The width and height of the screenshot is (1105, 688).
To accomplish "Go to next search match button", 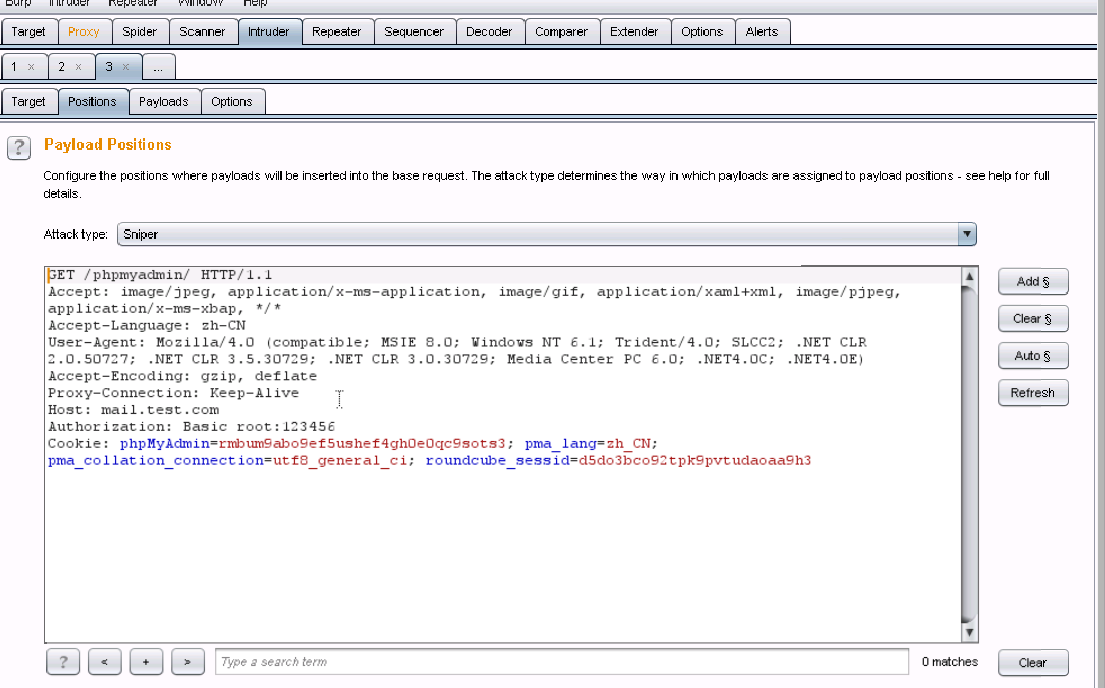I will pyautogui.click(x=187, y=662).
